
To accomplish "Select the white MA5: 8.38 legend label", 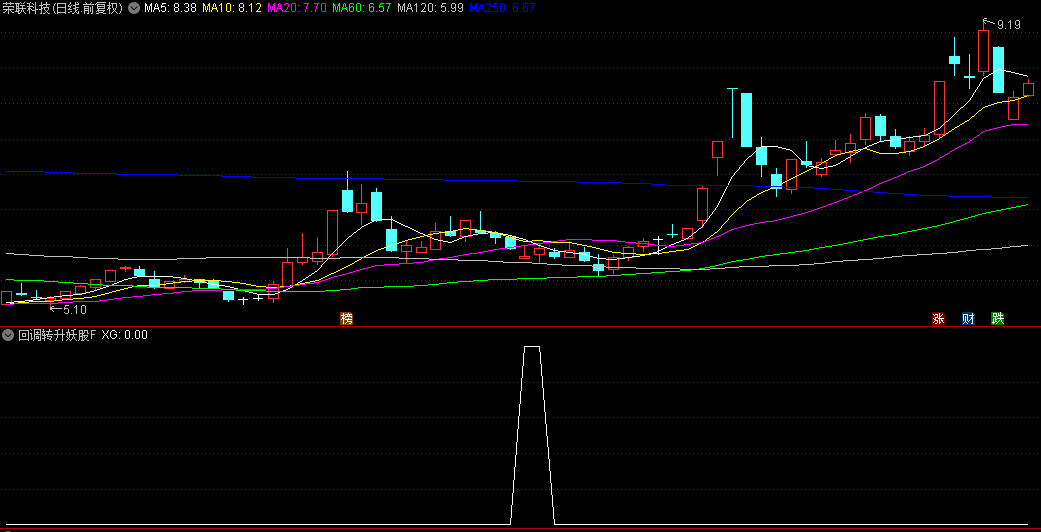I will click(x=170, y=8).
